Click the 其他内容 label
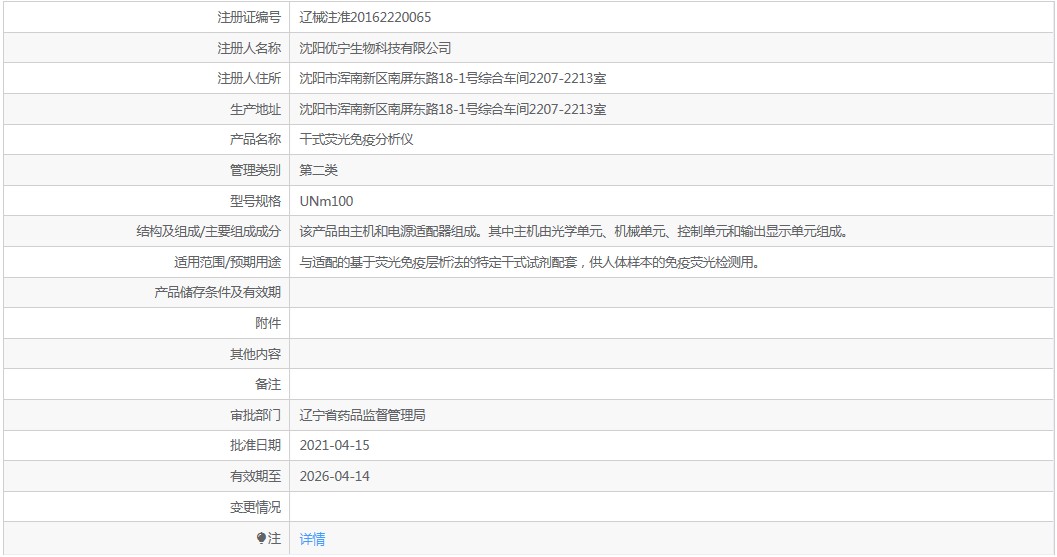This screenshot has width=1057, height=557. (x=255, y=354)
